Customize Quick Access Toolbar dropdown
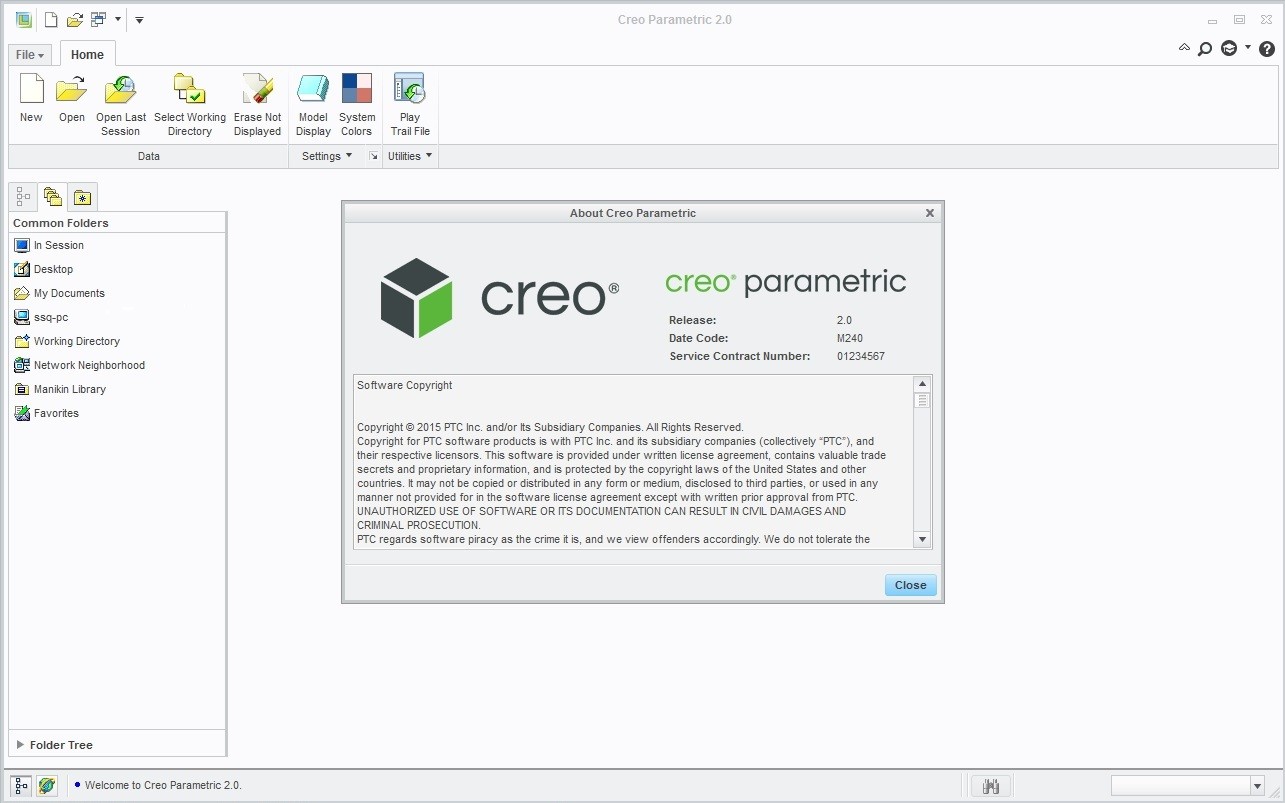Viewport: 1285px width, 803px height. pyautogui.click(x=139, y=19)
